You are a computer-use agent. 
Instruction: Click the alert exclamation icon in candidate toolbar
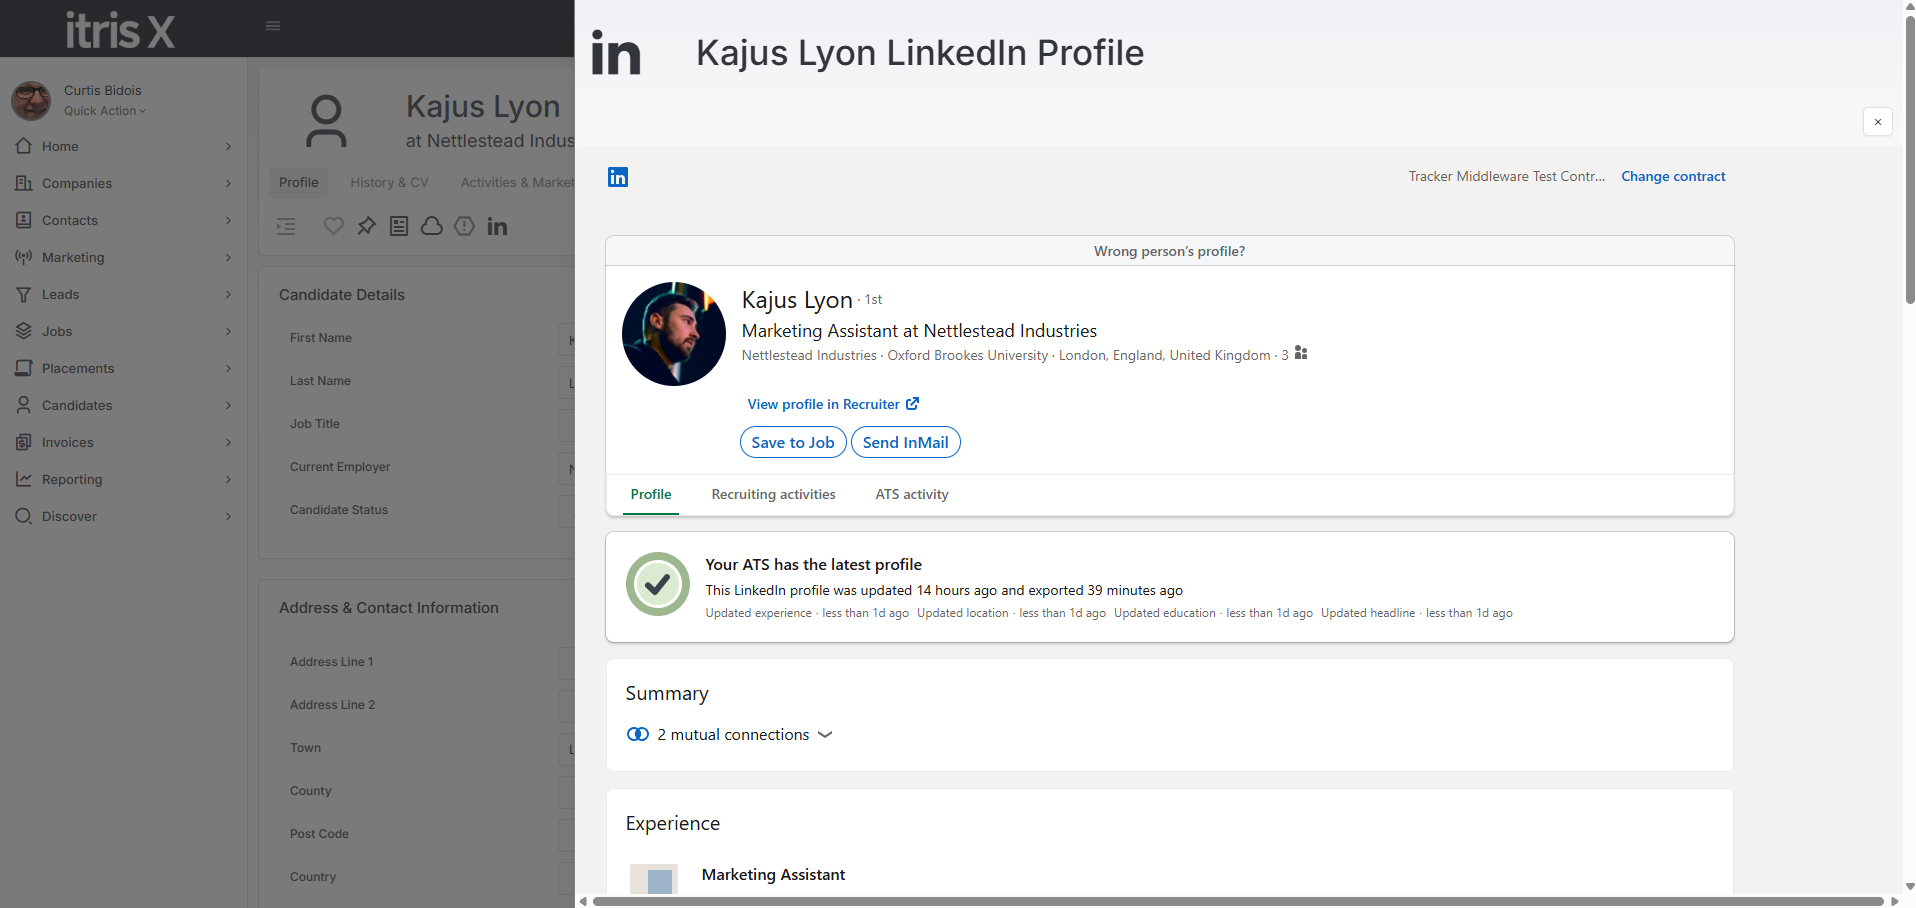pos(464,226)
